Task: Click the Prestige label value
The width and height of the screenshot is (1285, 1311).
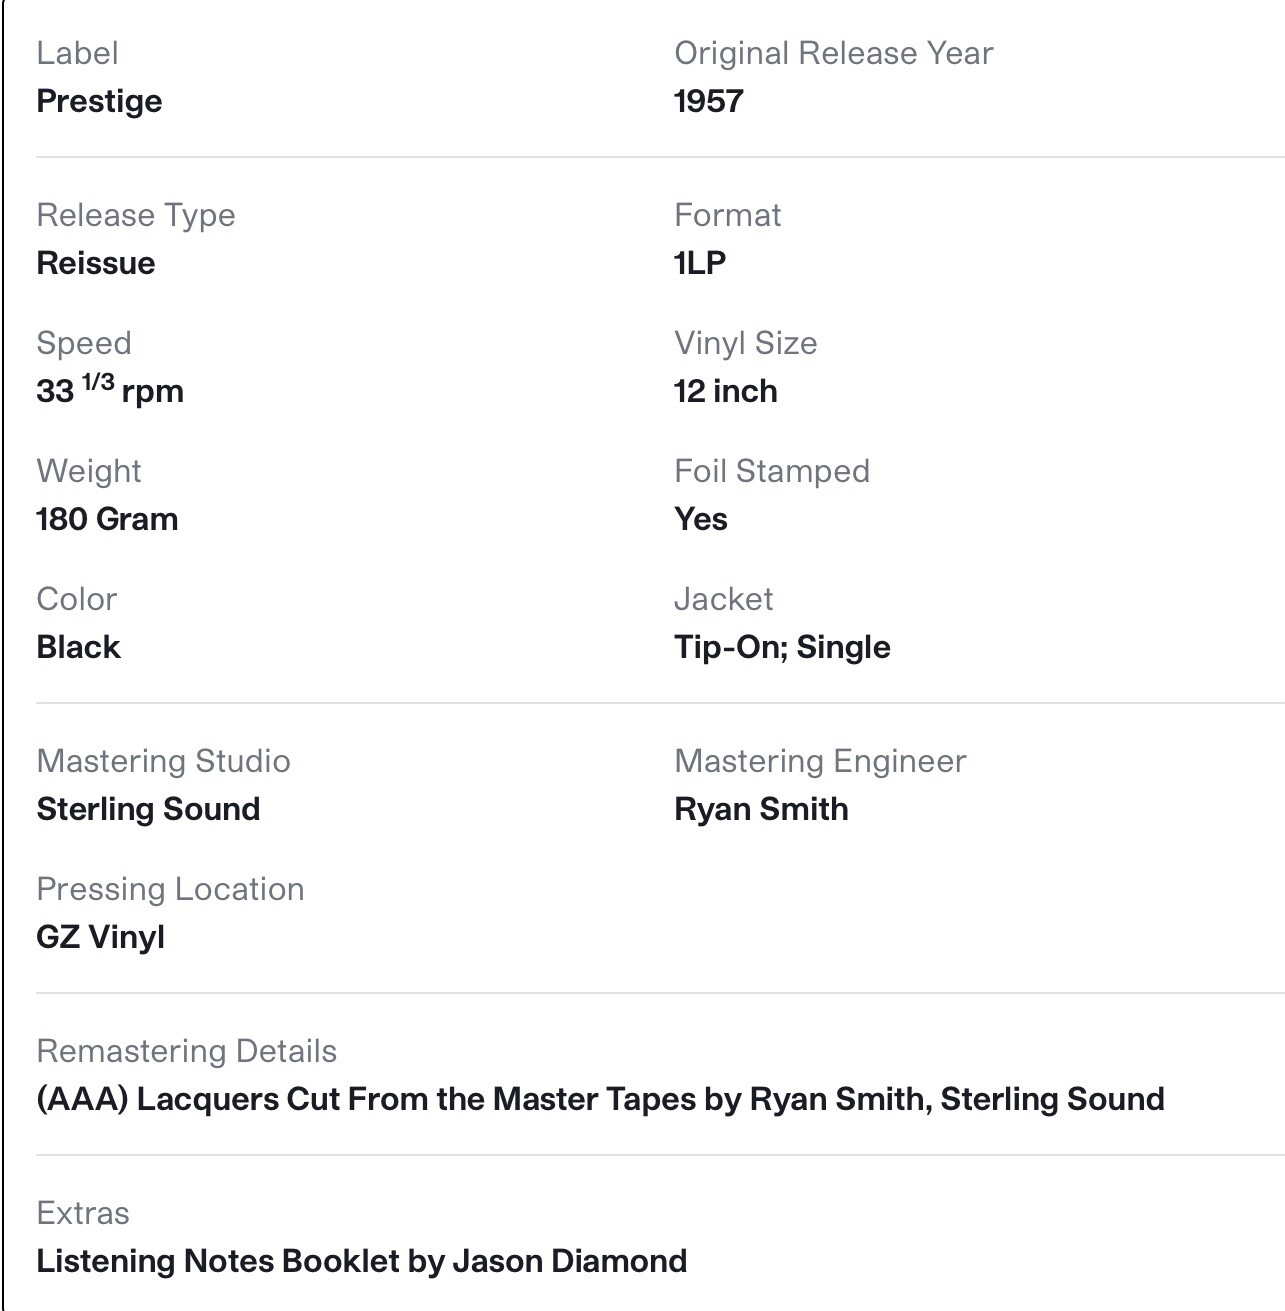Action: pos(99,101)
